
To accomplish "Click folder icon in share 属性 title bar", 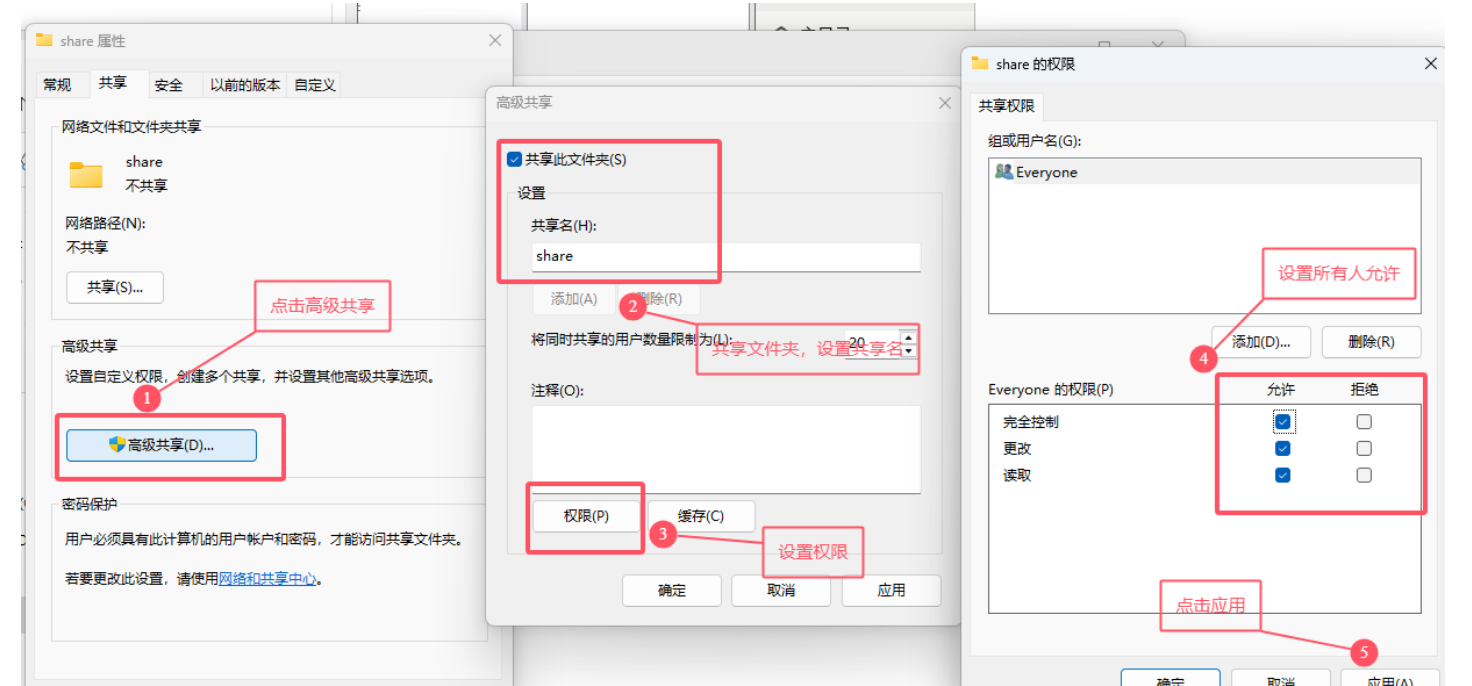I will click(x=44, y=41).
